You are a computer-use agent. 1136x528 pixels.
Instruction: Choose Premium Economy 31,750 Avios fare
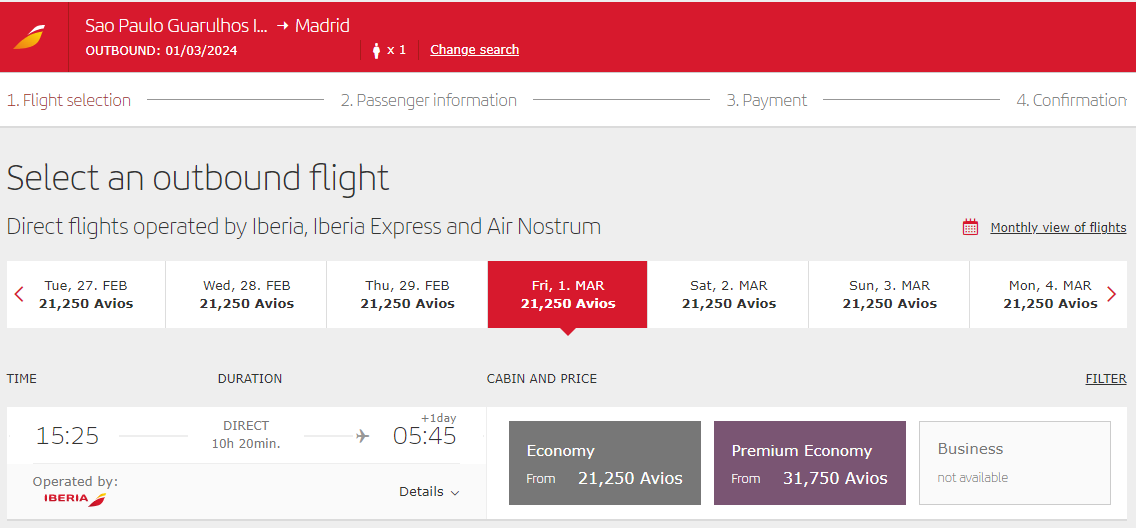coord(810,463)
